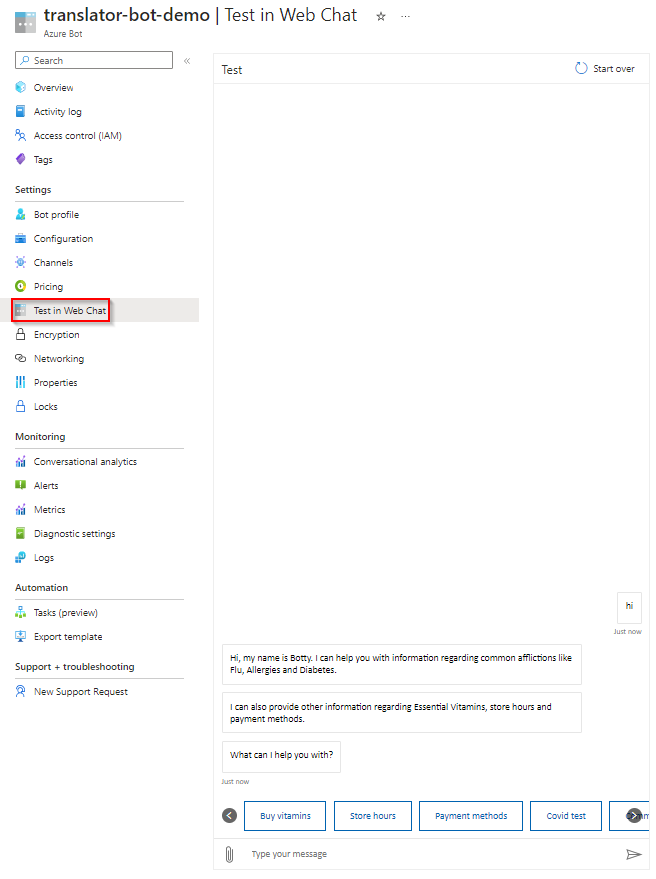Show more suggested replies with right arrow

pyautogui.click(x=634, y=816)
